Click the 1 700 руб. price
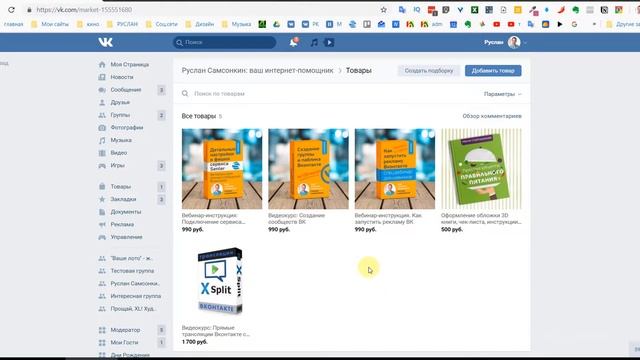640x360 pixels. tap(195, 342)
